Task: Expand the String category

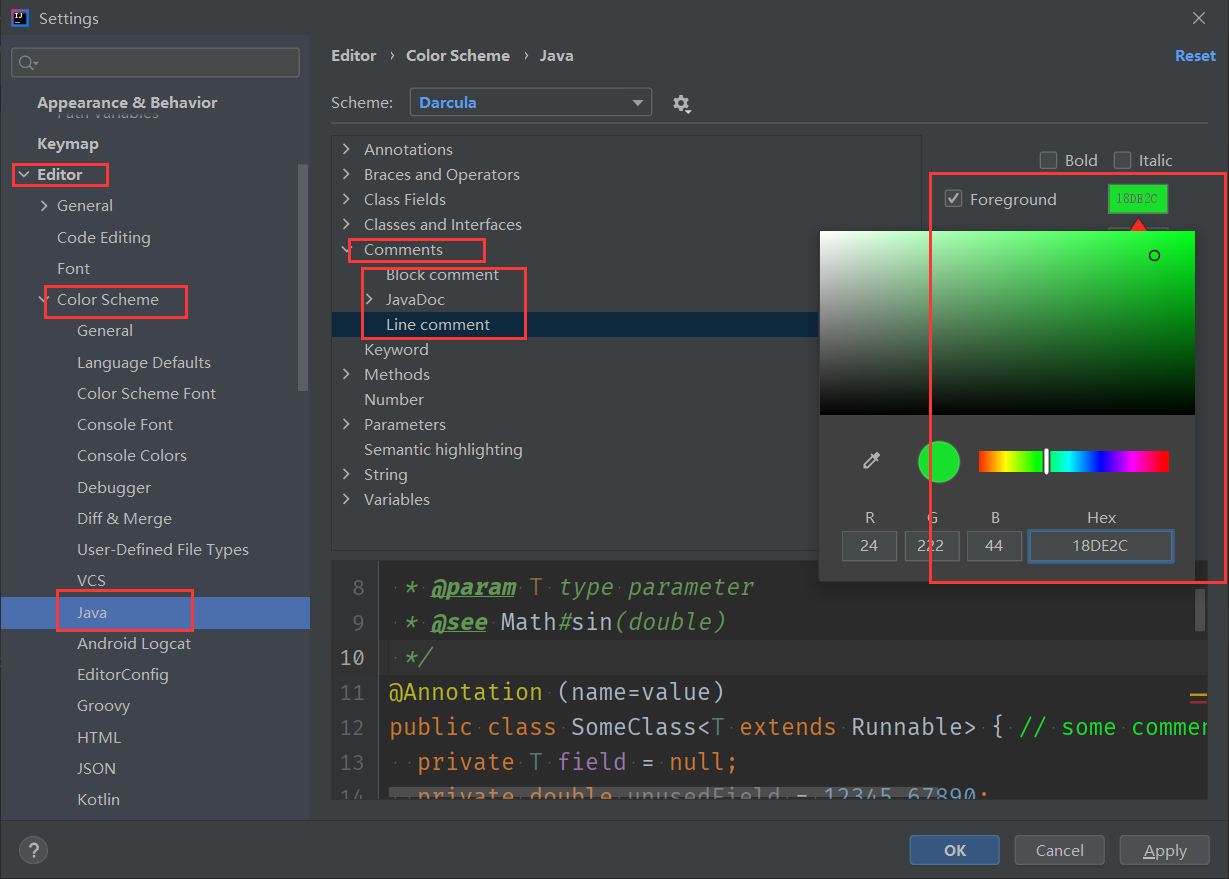Action: point(346,474)
